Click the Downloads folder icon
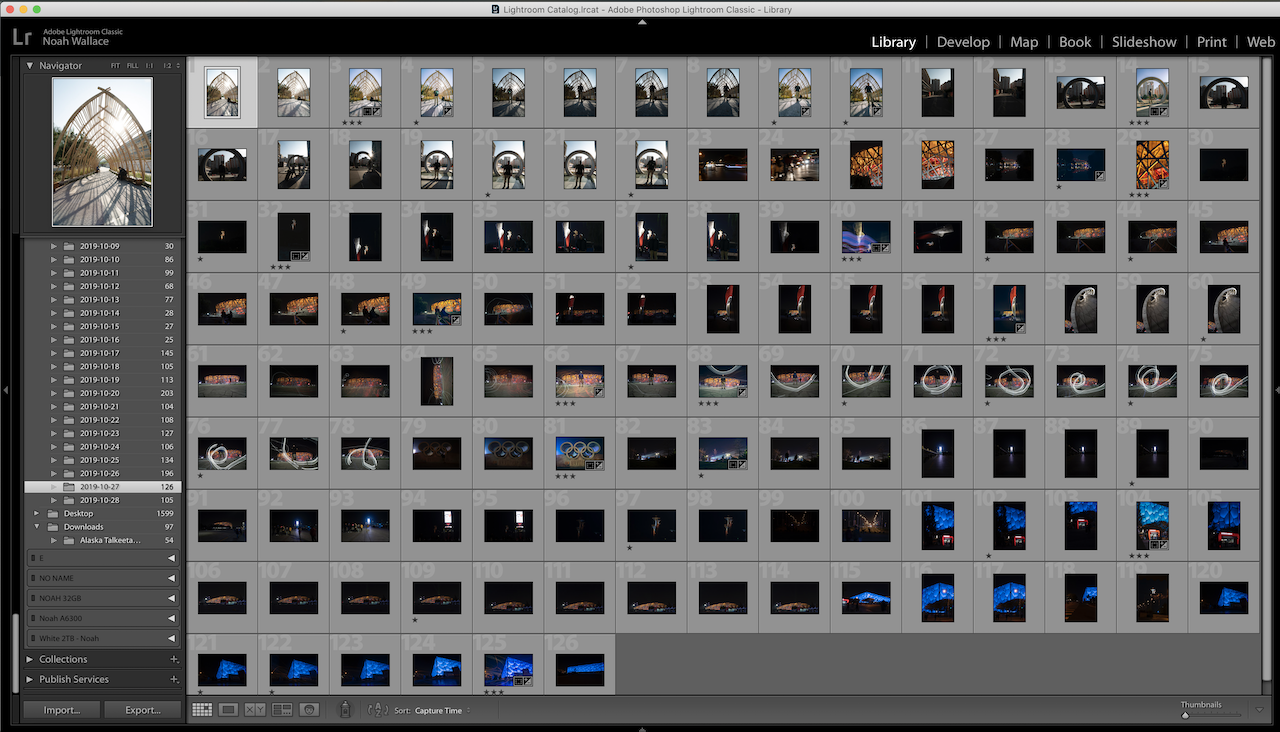Viewport: 1280px width, 732px height. click(x=55, y=527)
